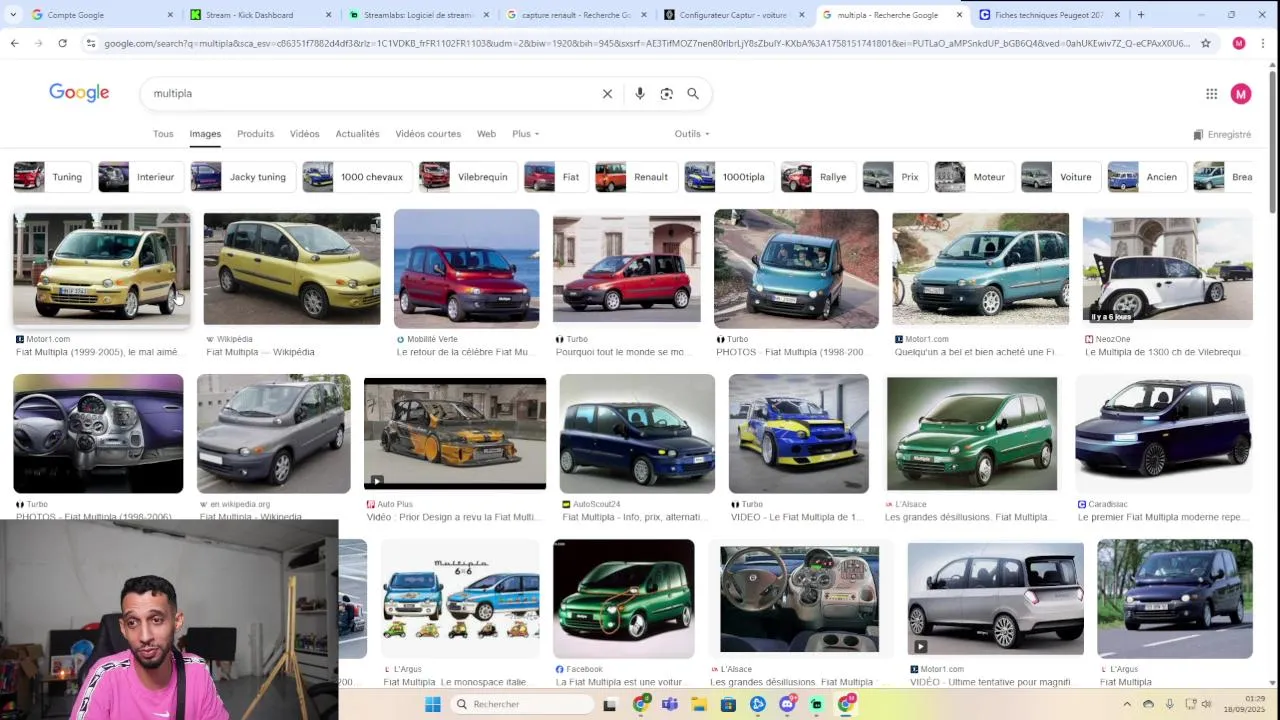Viewport: 1280px width, 720px height.
Task: Select the Tous search filter
Action: pos(163,133)
